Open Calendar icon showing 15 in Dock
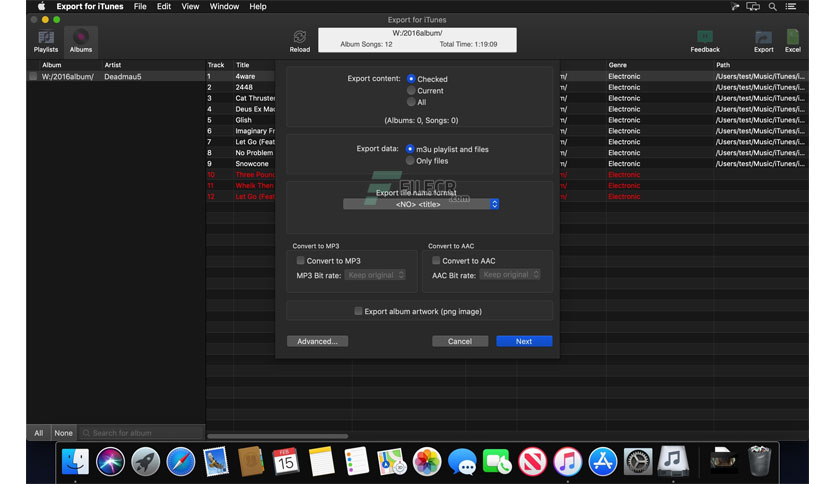 pyautogui.click(x=286, y=461)
